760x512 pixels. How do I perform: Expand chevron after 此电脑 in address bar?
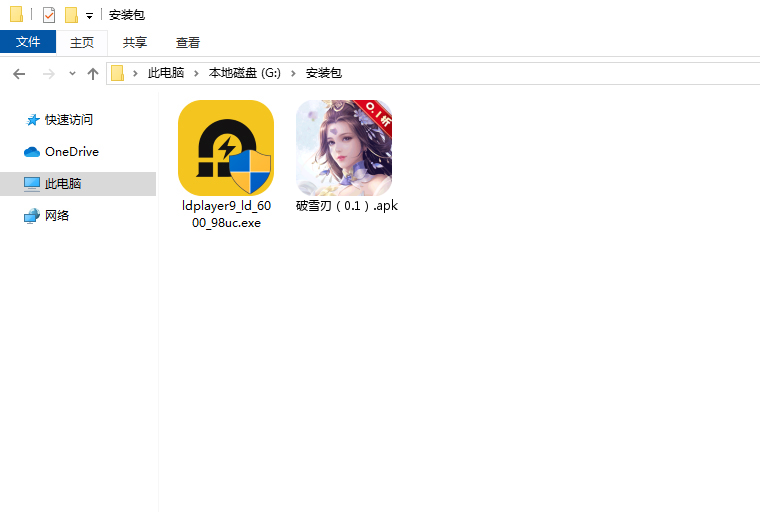point(197,73)
